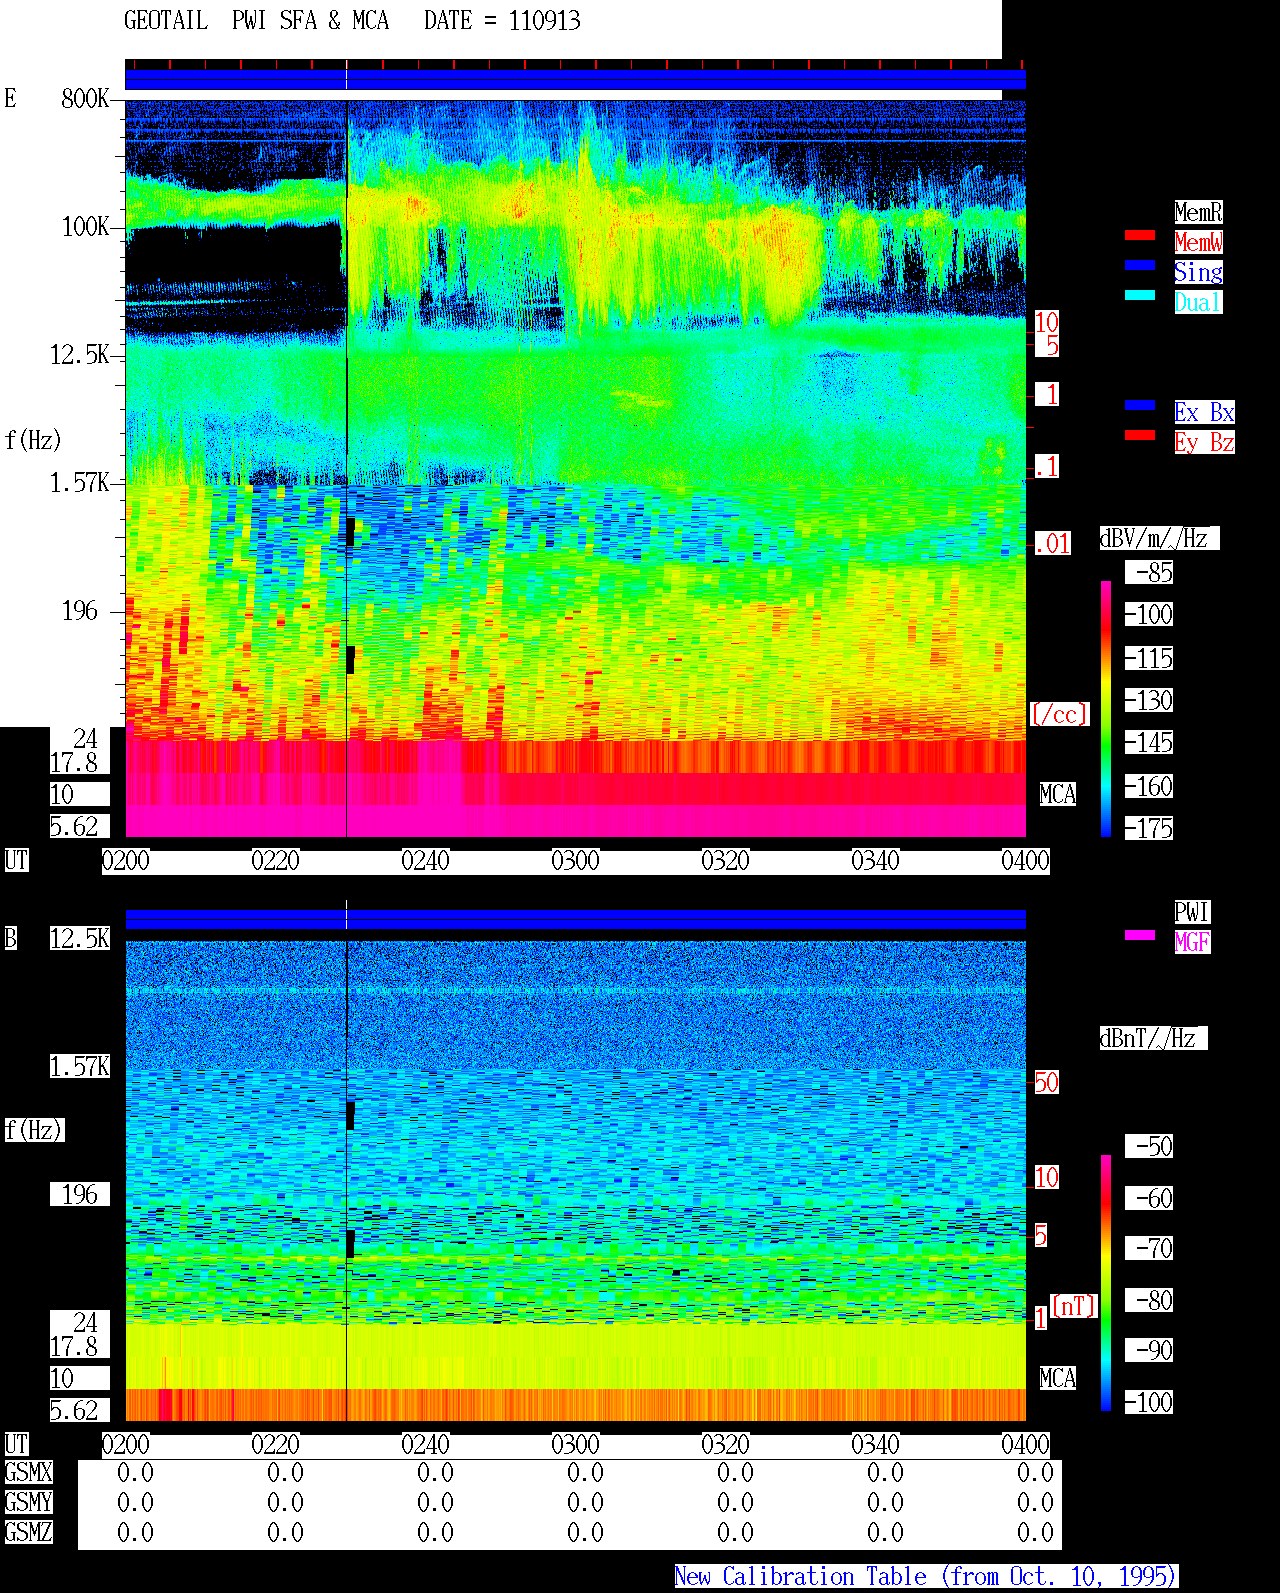Click the blue Ex Bx swatch
The image size is (1280, 1593).
1140,405
